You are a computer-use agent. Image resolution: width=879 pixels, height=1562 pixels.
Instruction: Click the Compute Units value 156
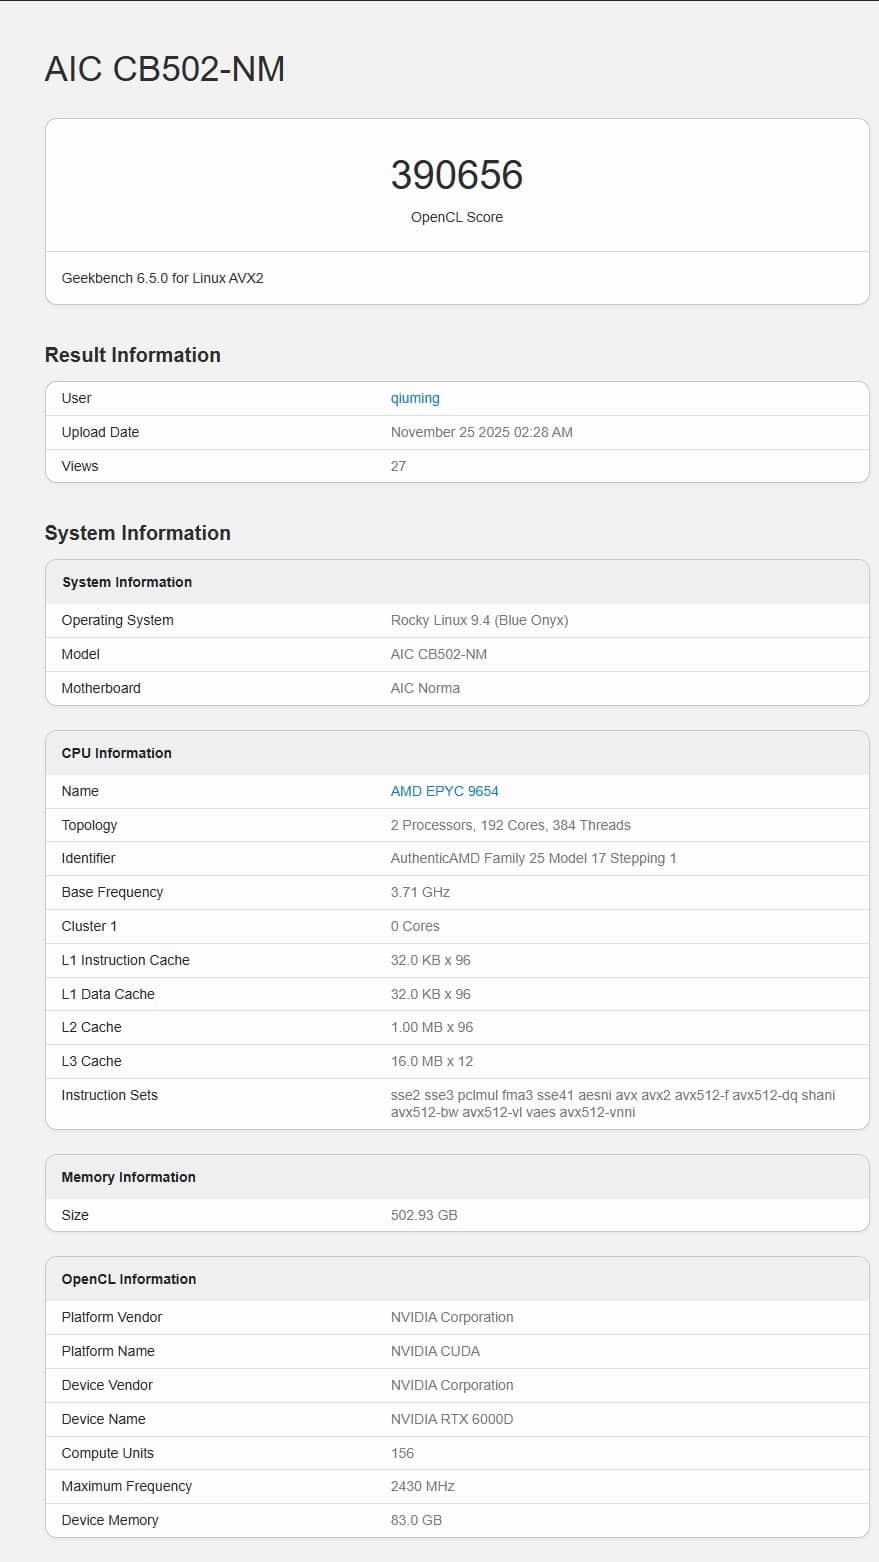[x=402, y=1453]
